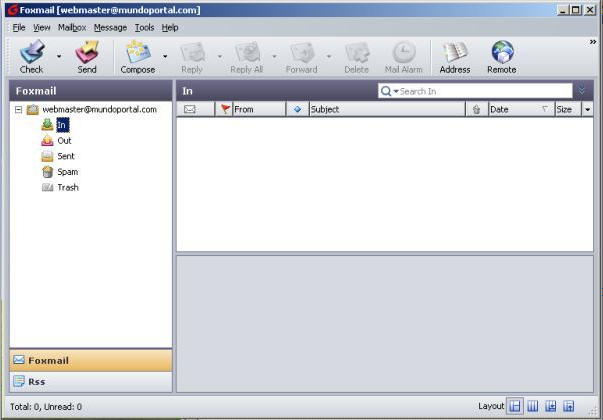Open the Address book icon

(x=455, y=52)
